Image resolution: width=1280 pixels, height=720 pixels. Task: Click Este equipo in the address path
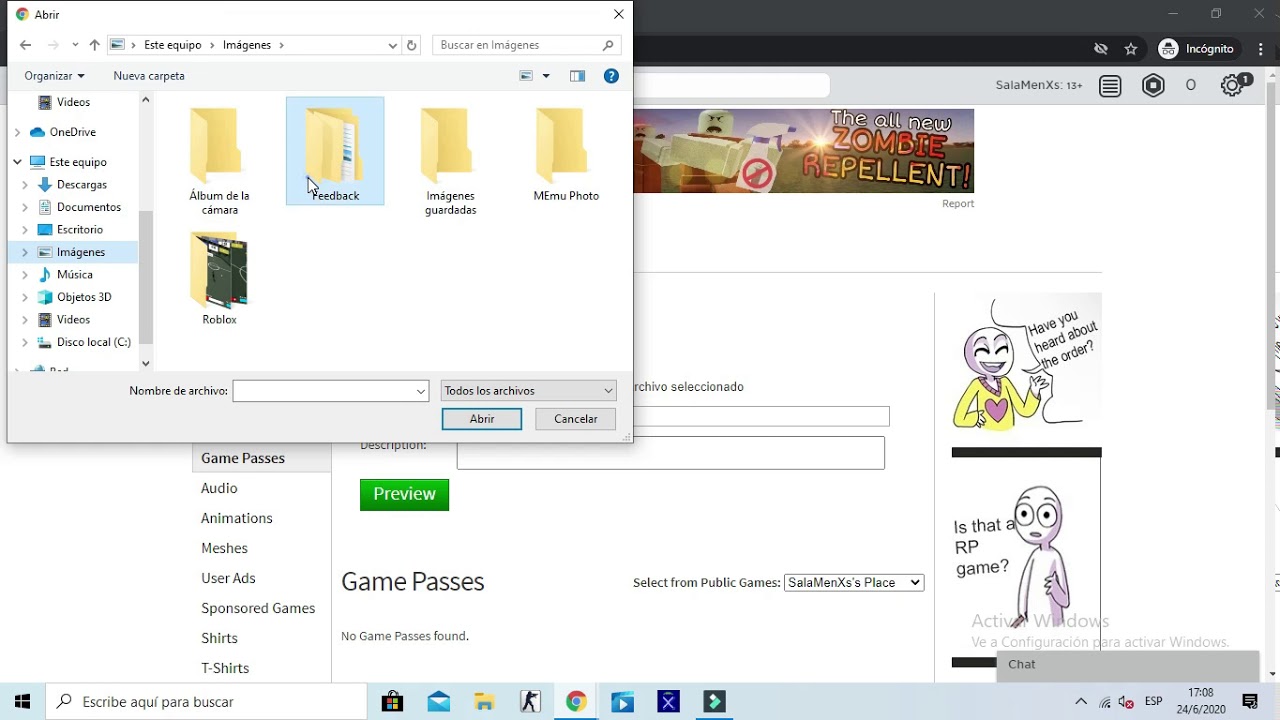coord(172,45)
